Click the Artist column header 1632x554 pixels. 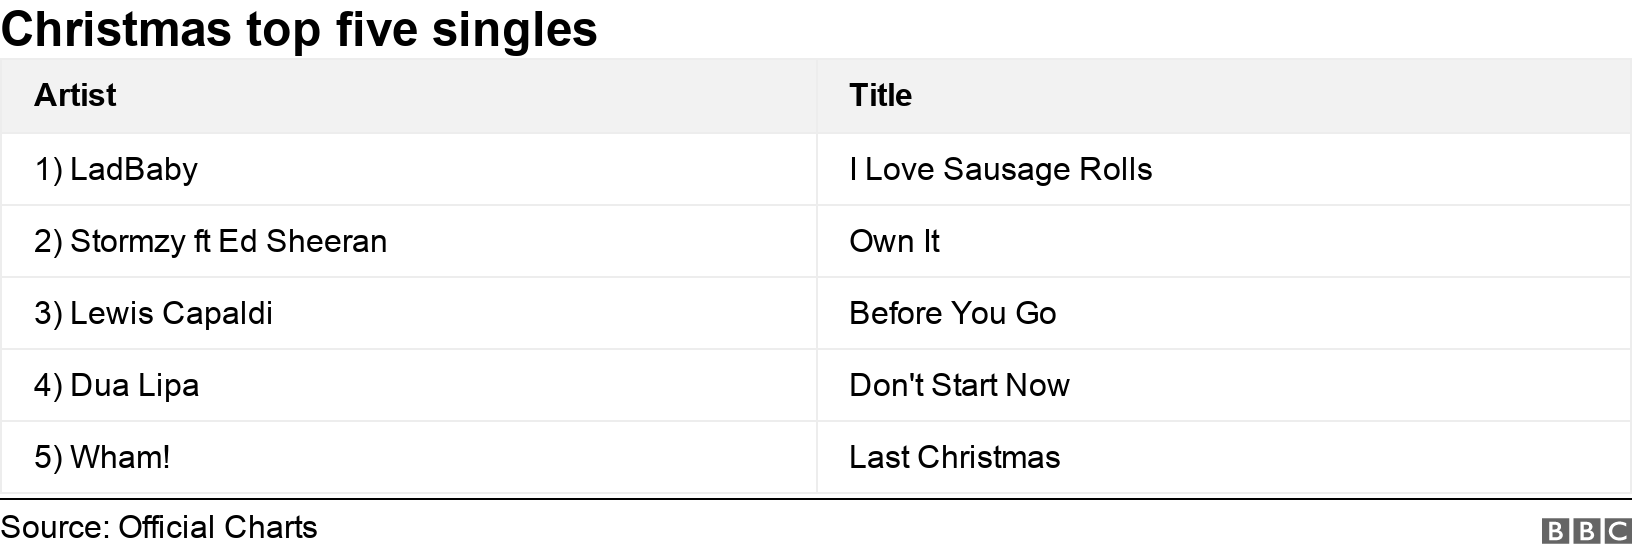[x=75, y=95]
